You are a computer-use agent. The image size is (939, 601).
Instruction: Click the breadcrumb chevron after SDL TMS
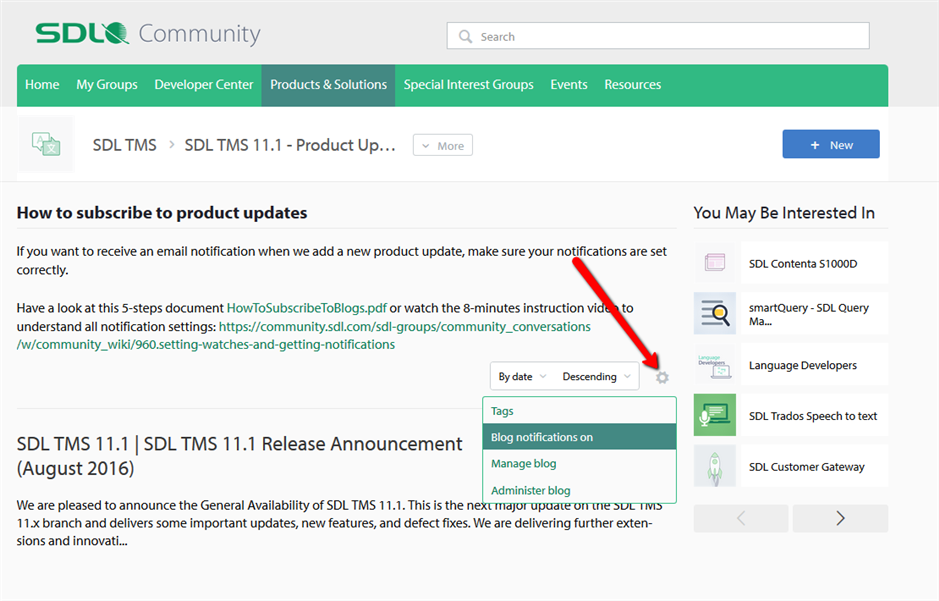[x=171, y=145]
